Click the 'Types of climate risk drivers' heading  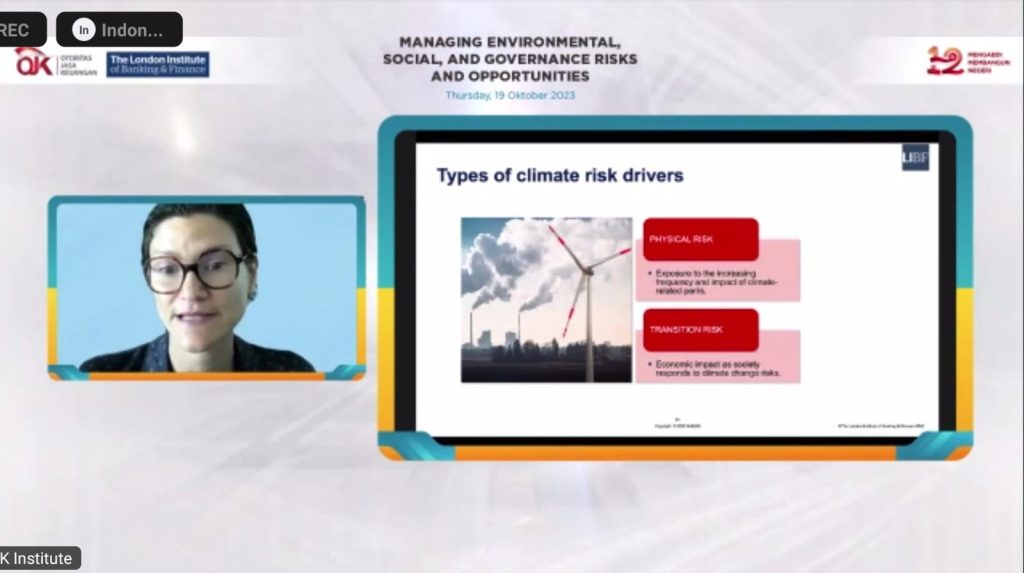pos(560,176)
